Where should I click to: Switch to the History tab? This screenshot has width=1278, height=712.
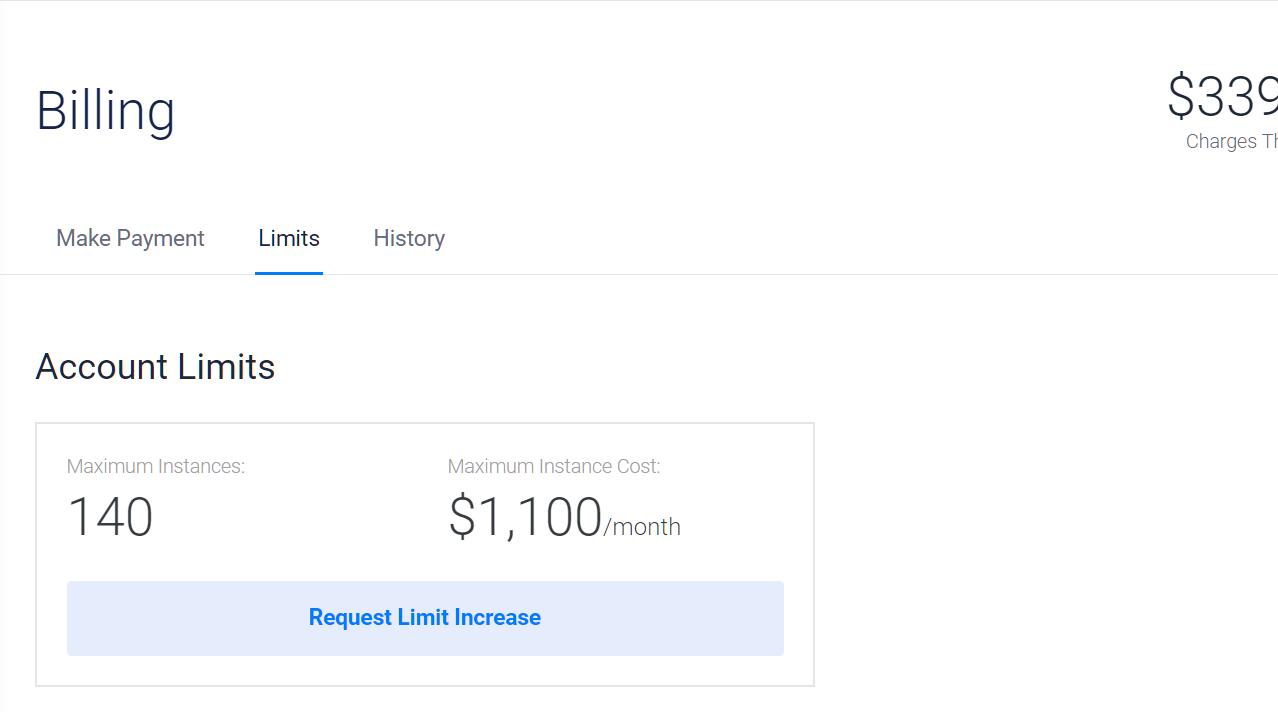pos(409,238)
